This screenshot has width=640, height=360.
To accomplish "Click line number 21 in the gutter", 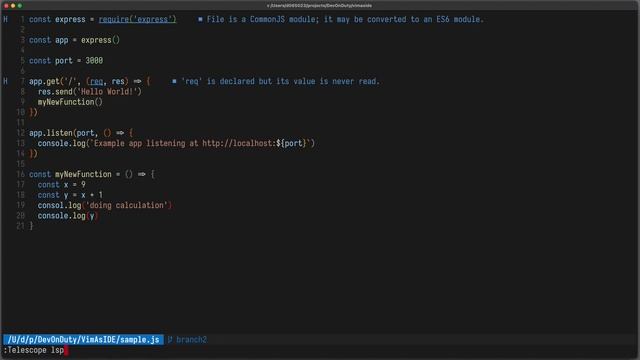I will coord(20,226).
